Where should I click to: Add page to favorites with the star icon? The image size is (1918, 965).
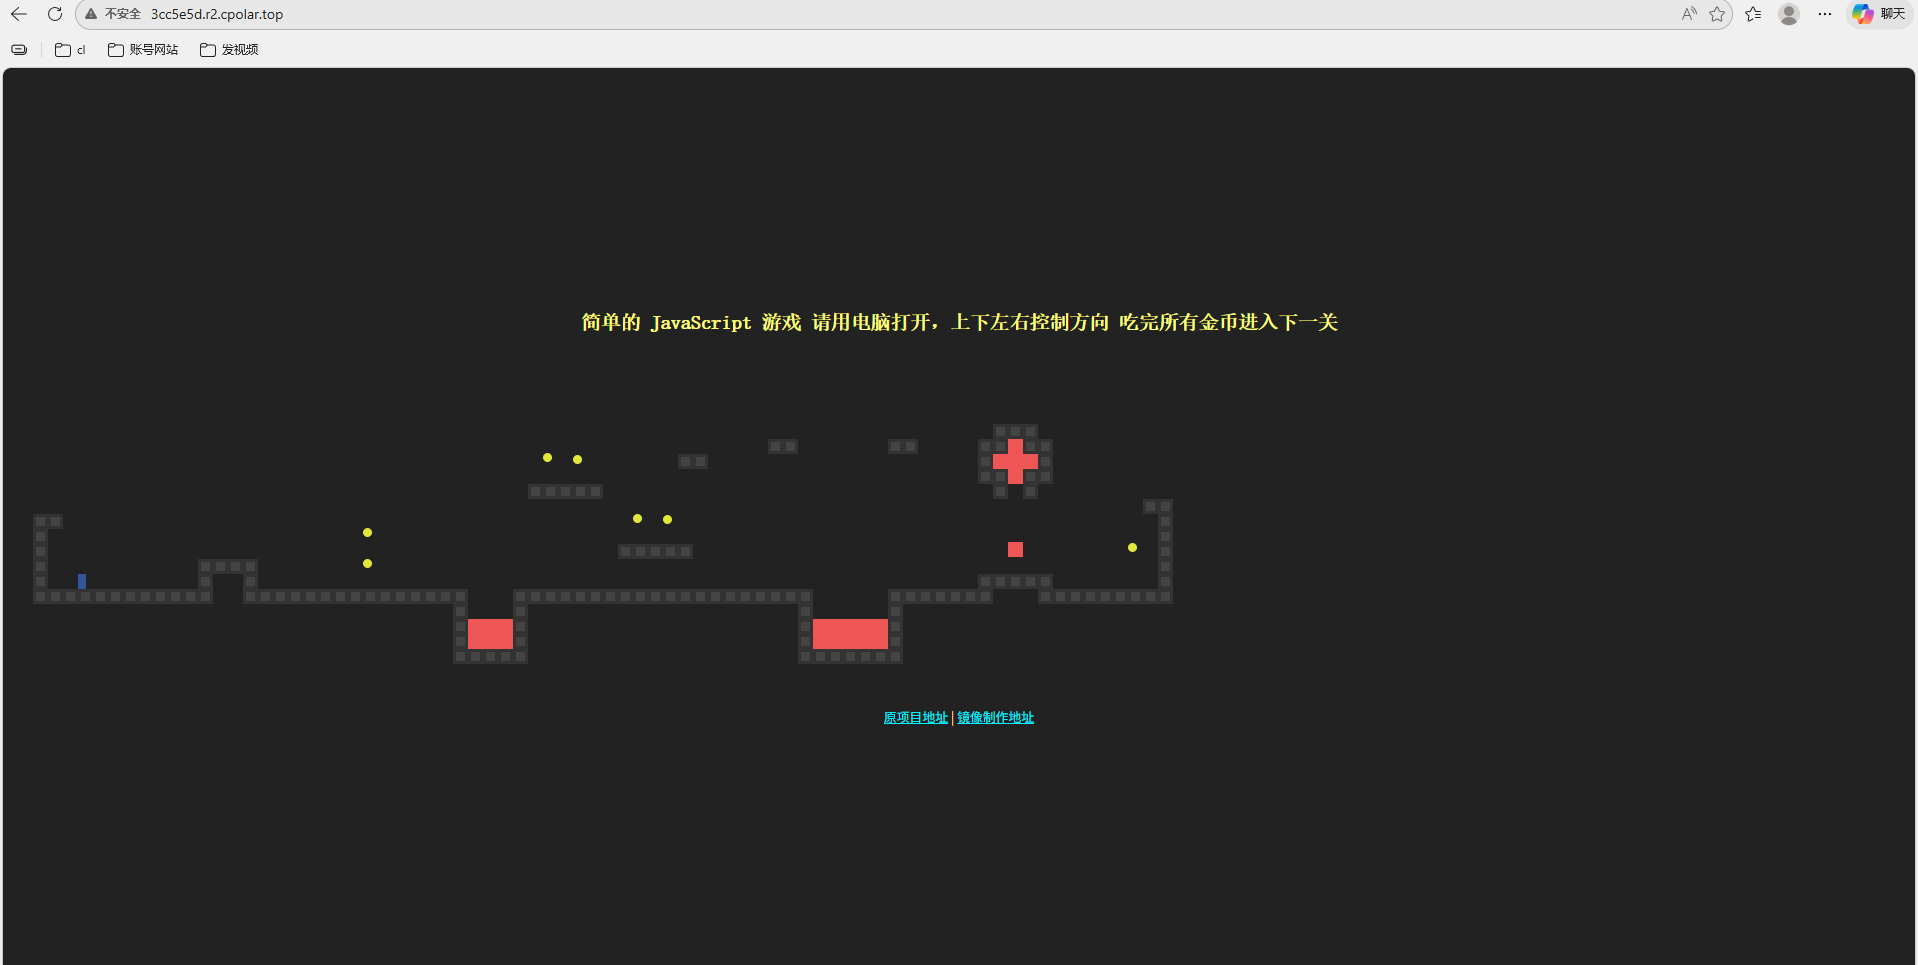coord(1717,14)
